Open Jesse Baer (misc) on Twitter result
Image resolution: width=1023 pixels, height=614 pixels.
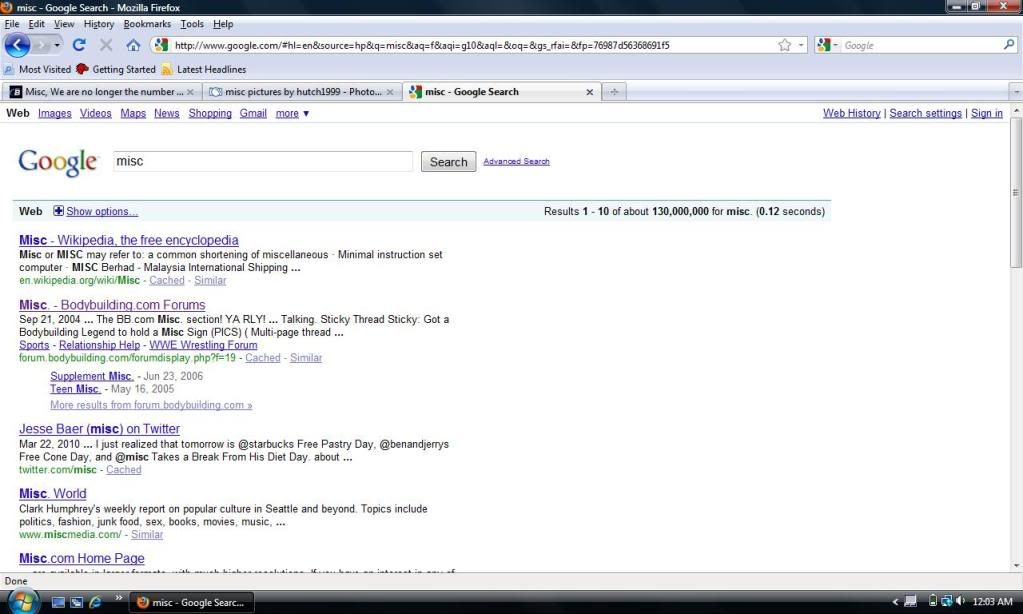tap(99, 429)
